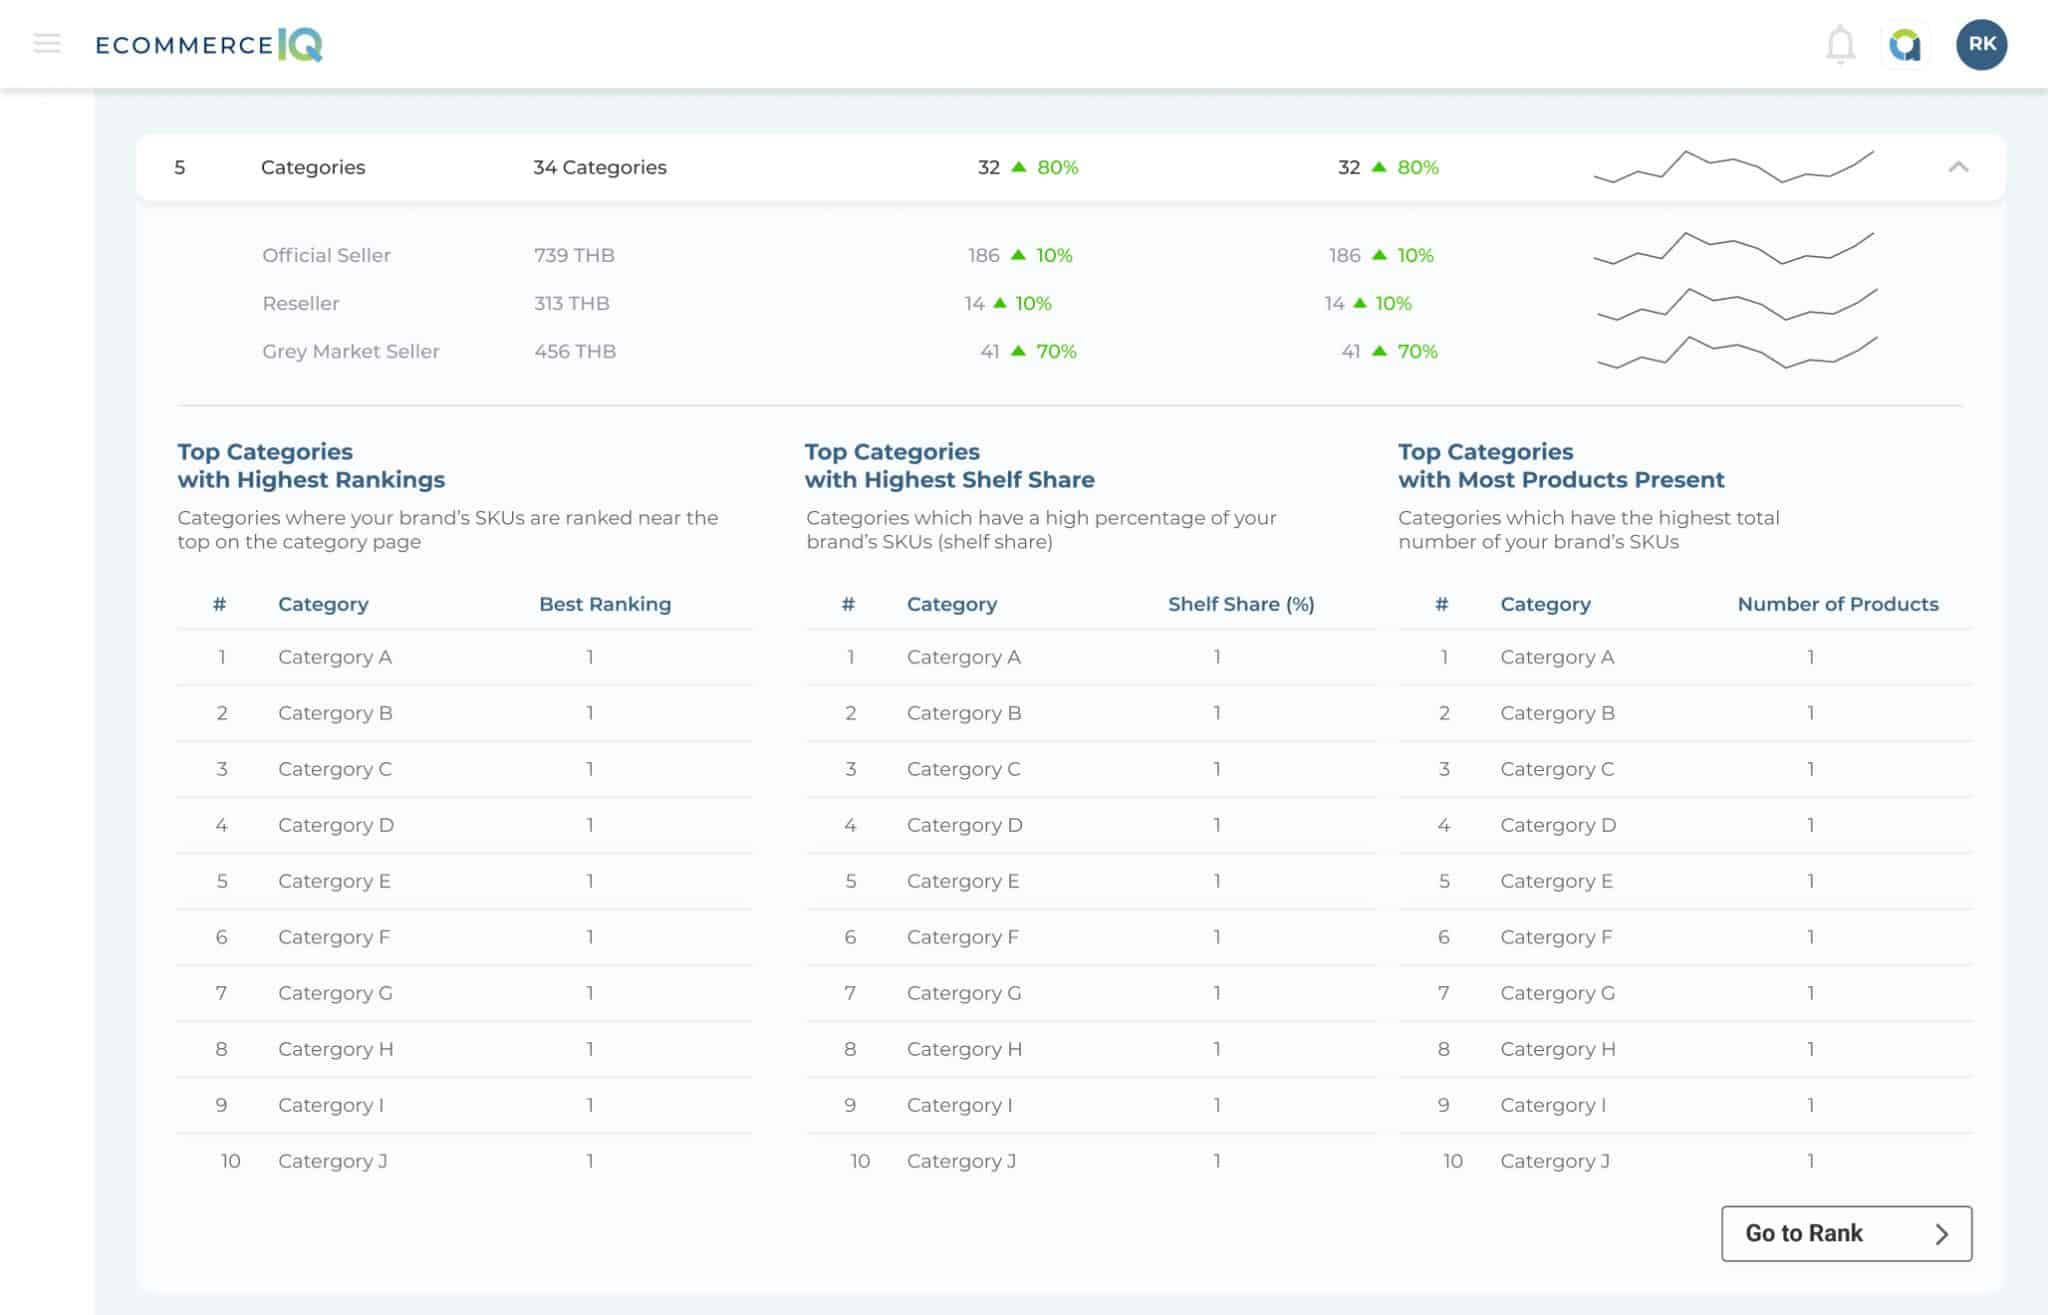Click Catergory E in Shelf Share table
Image resolution: width=2048 pixels, height=1315 pixels.
(963, 881)
